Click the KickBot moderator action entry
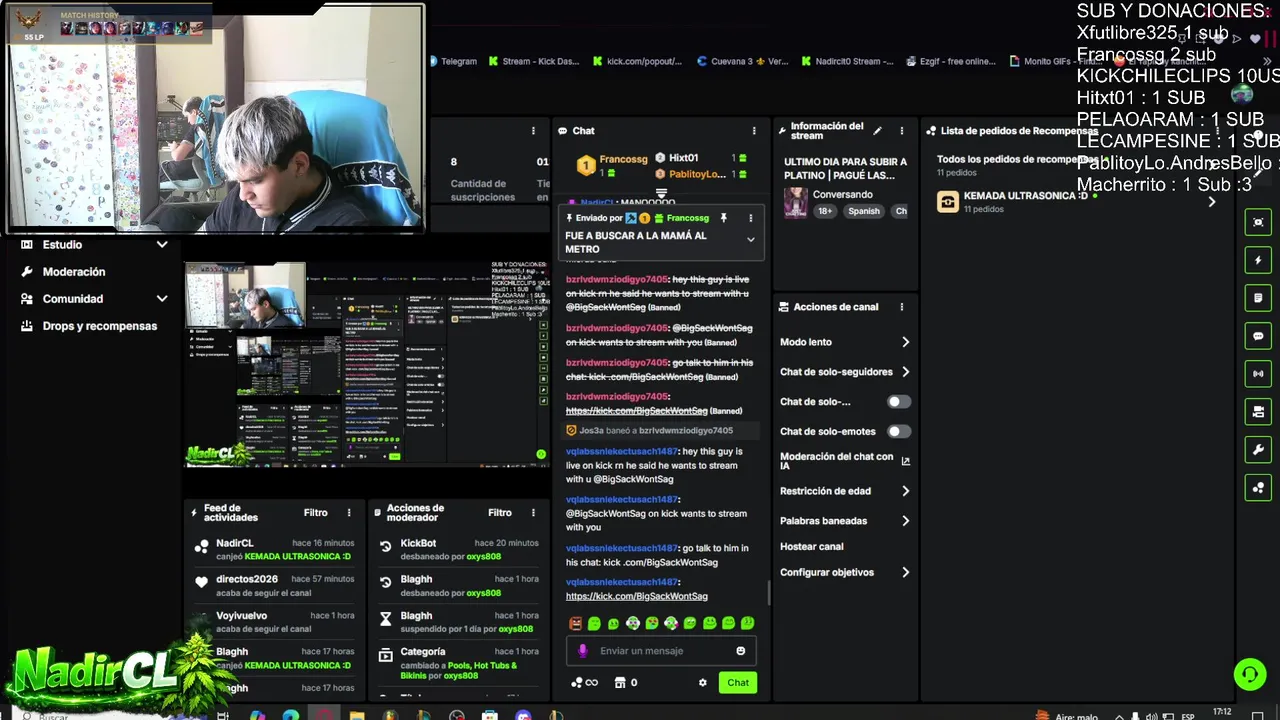This screenshot has width=1280, height=720. pyautogui.click(x=458, y=550)
